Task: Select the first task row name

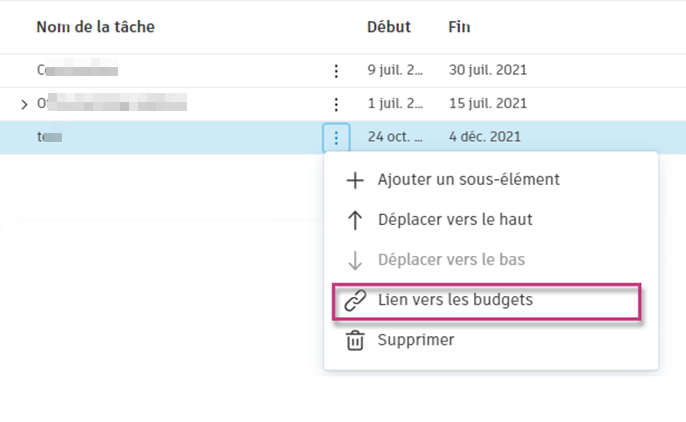Action: (x=77, y=71)
